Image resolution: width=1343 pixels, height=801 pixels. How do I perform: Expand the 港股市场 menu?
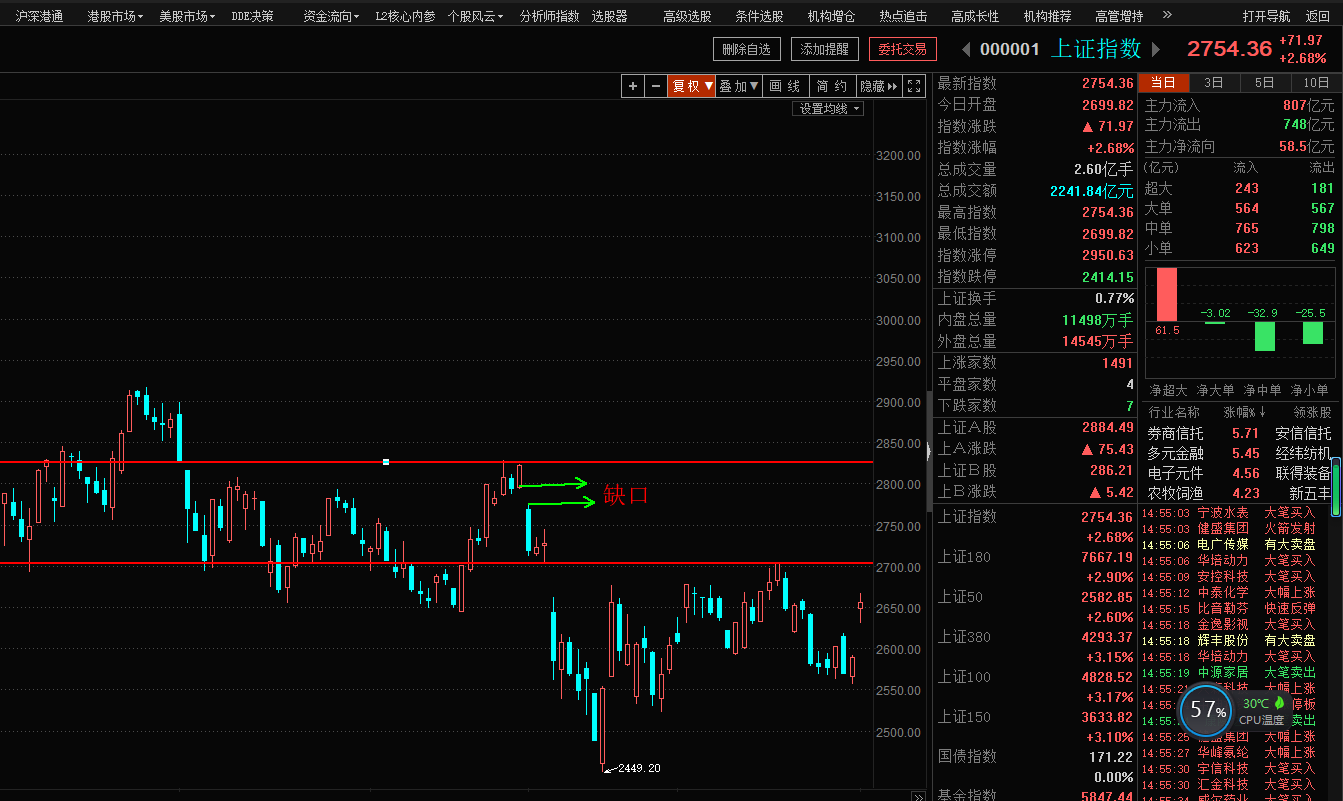pyautogui.click(x=115, y=16)
